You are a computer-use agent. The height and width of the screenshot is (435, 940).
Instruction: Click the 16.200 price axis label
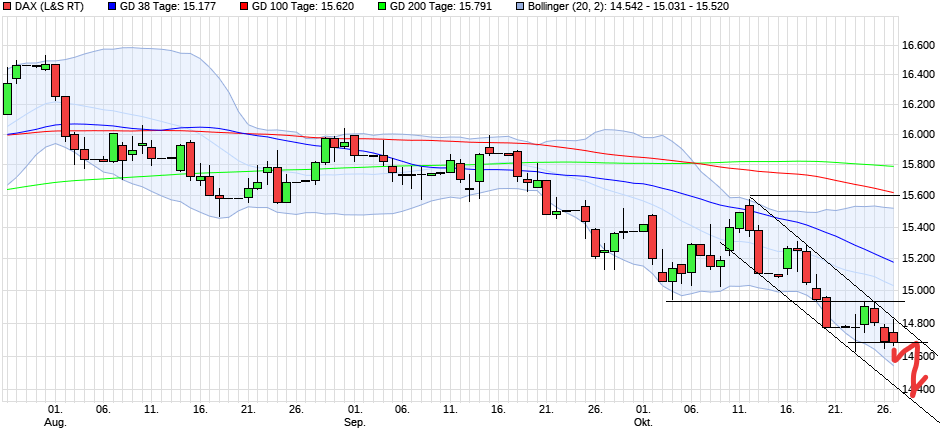tap(917, 105)
